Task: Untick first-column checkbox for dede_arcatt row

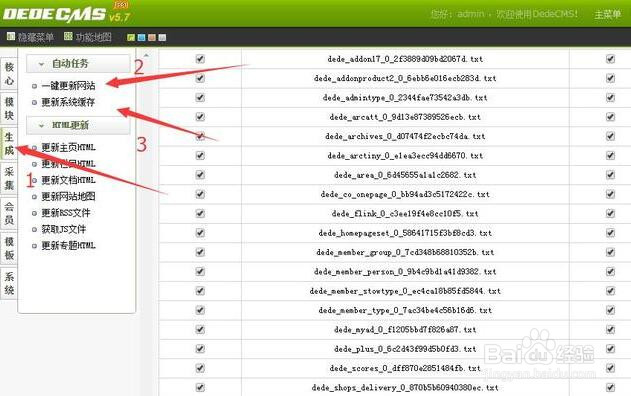Action: pyautogui.click(x=200, y=117)
